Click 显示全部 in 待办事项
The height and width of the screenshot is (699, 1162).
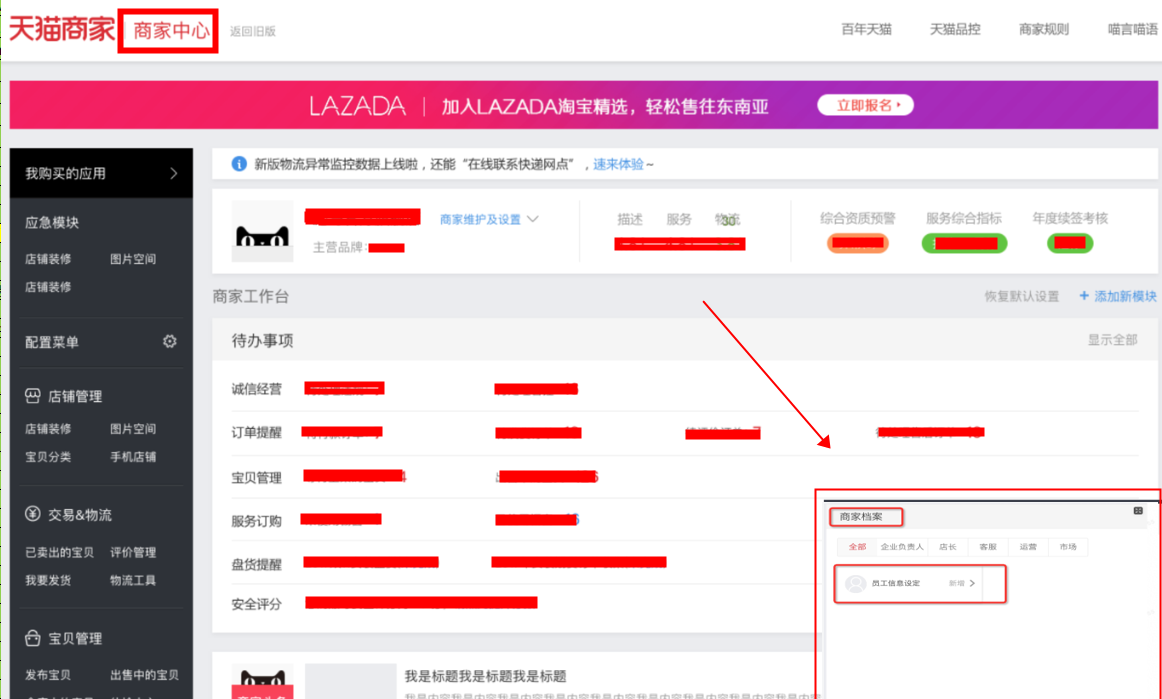[1112, 339]
